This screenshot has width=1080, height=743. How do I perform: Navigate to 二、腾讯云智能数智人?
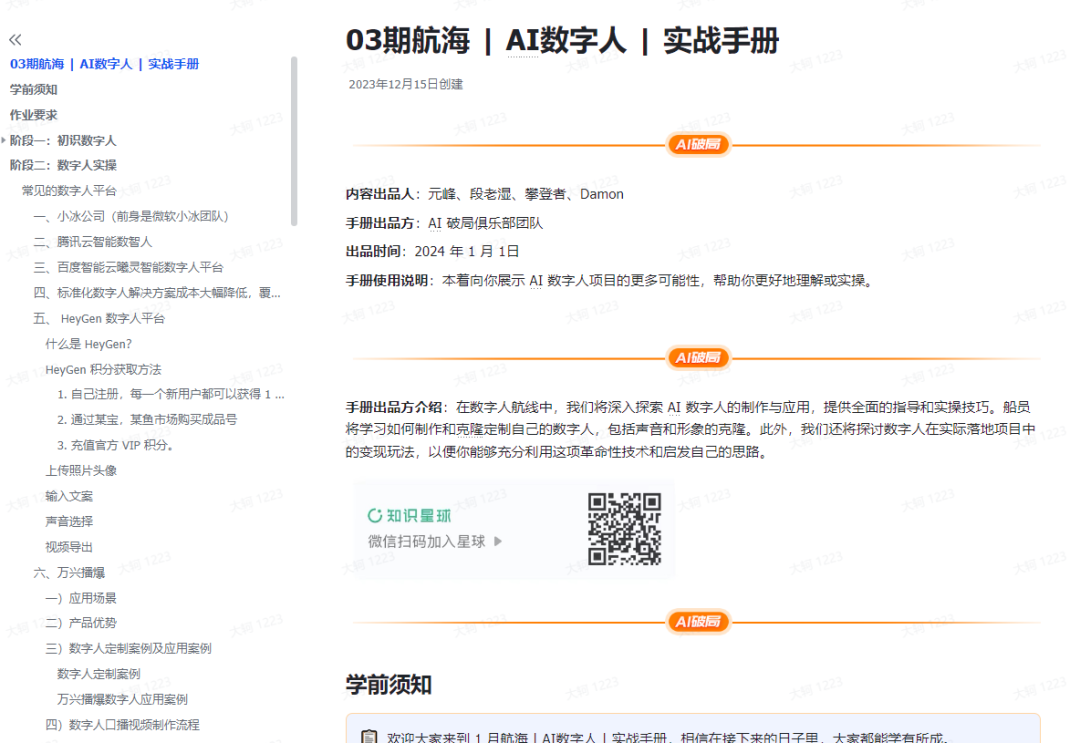tap(93, 242)
